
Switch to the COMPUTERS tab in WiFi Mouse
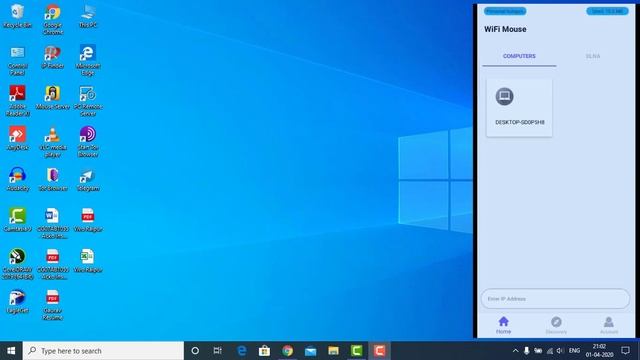tap(519, 56)
